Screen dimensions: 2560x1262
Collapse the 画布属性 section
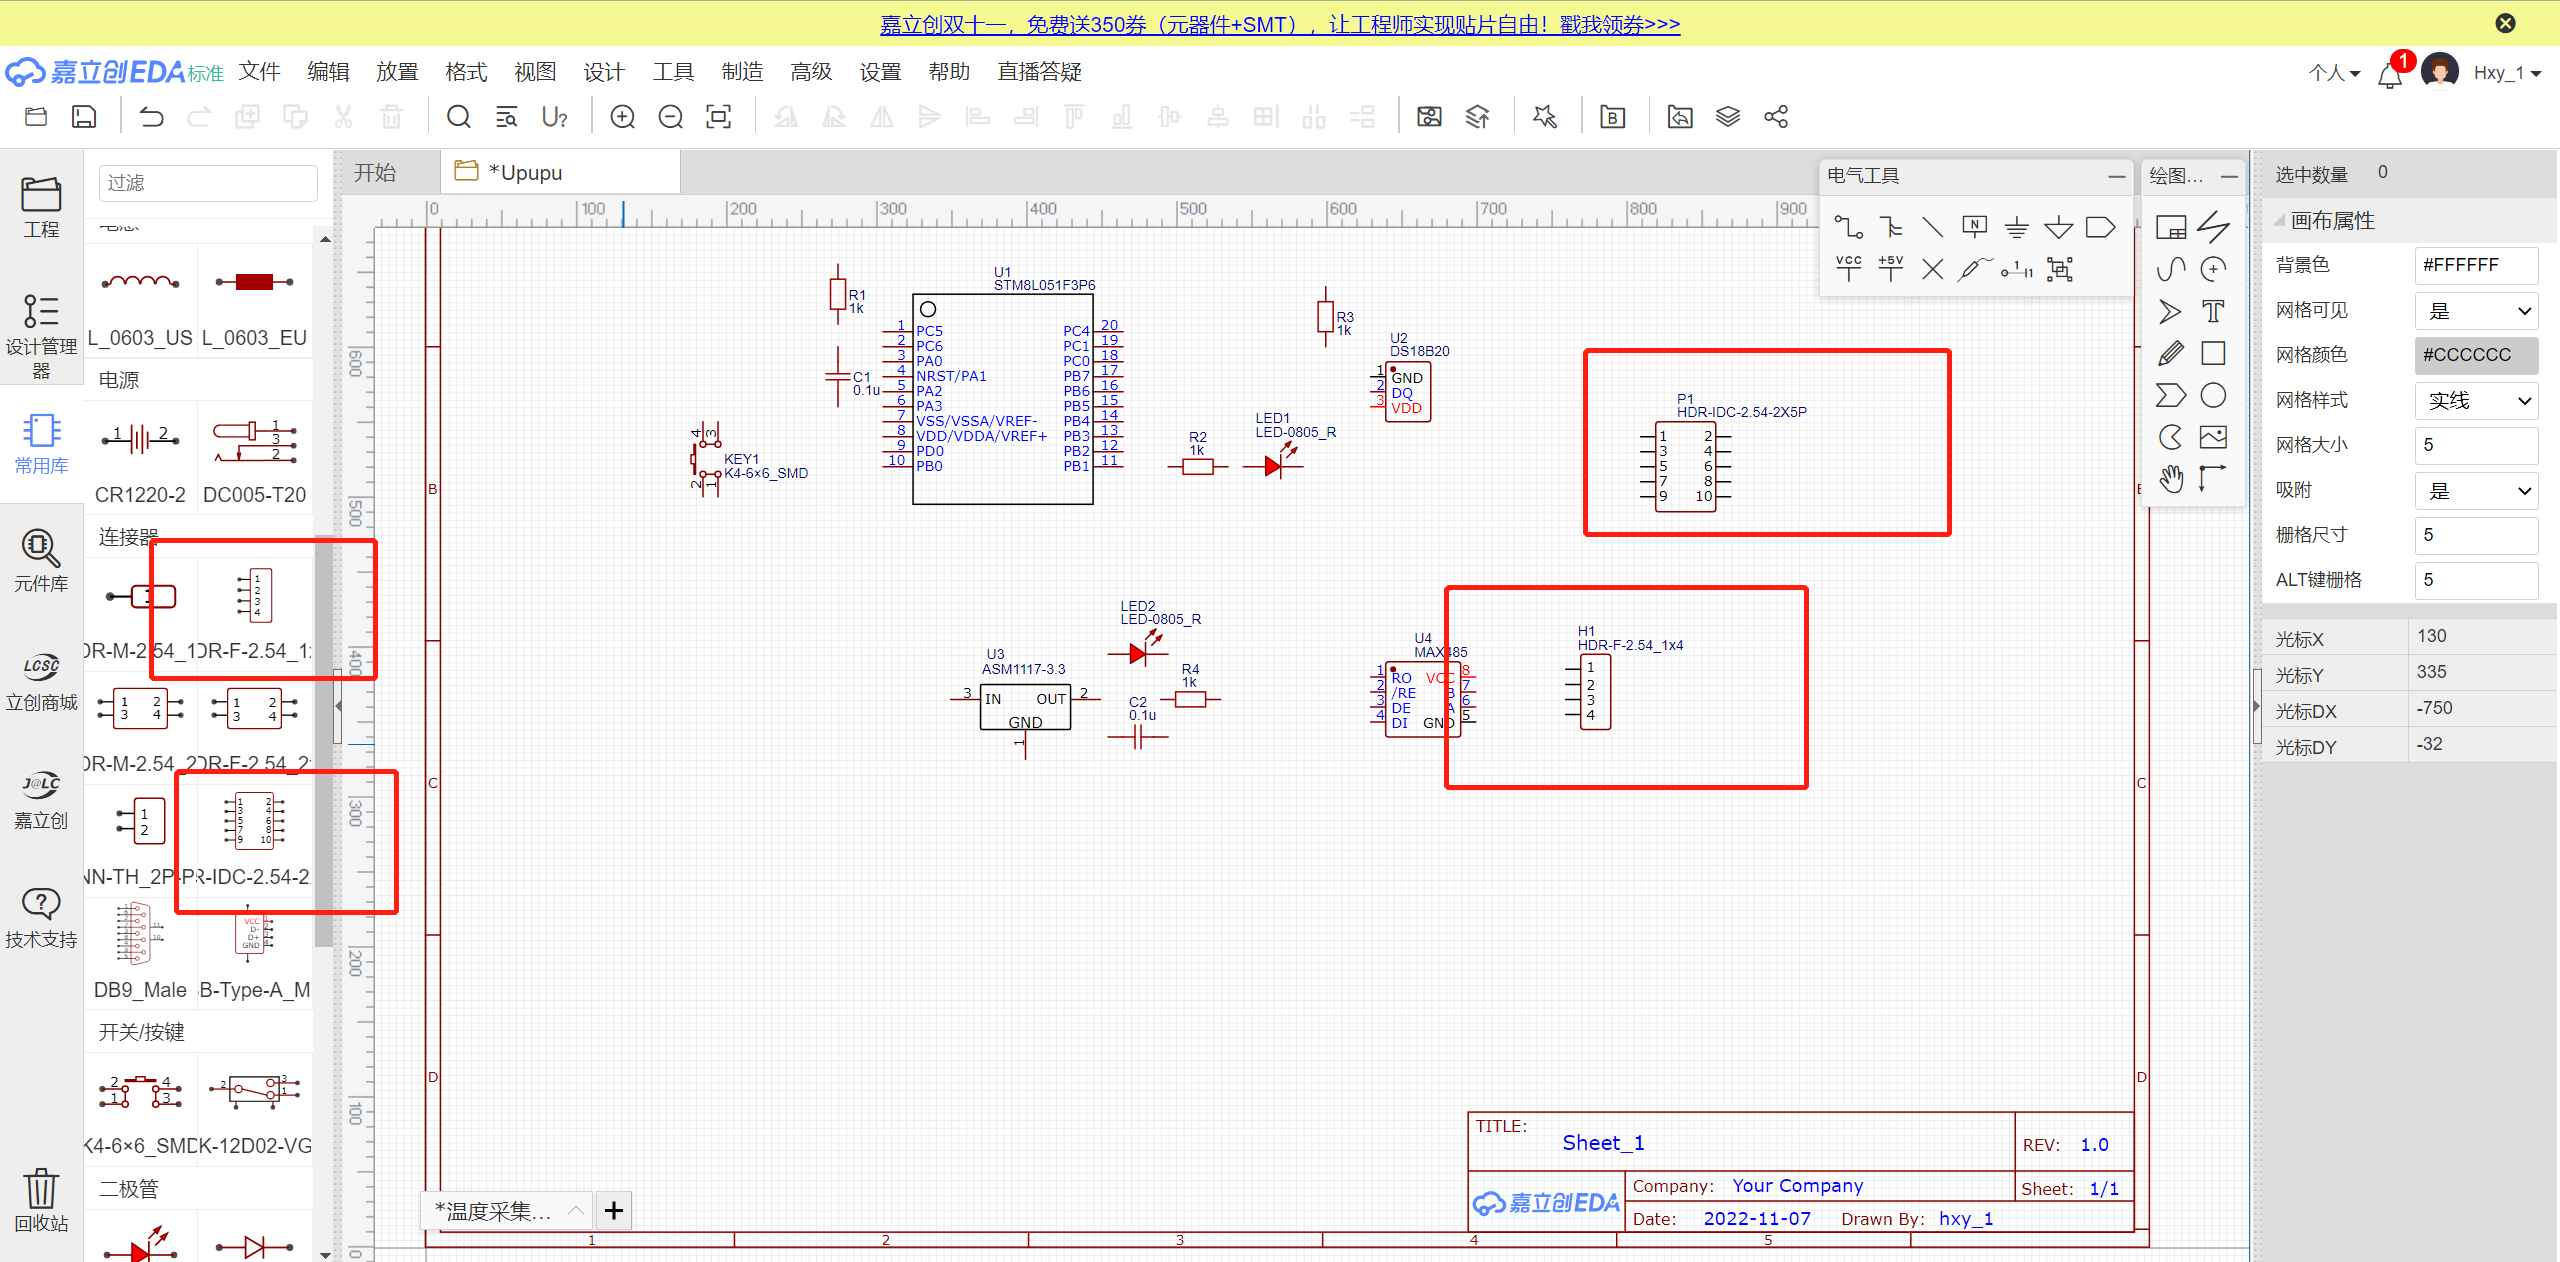(2279, 221)
